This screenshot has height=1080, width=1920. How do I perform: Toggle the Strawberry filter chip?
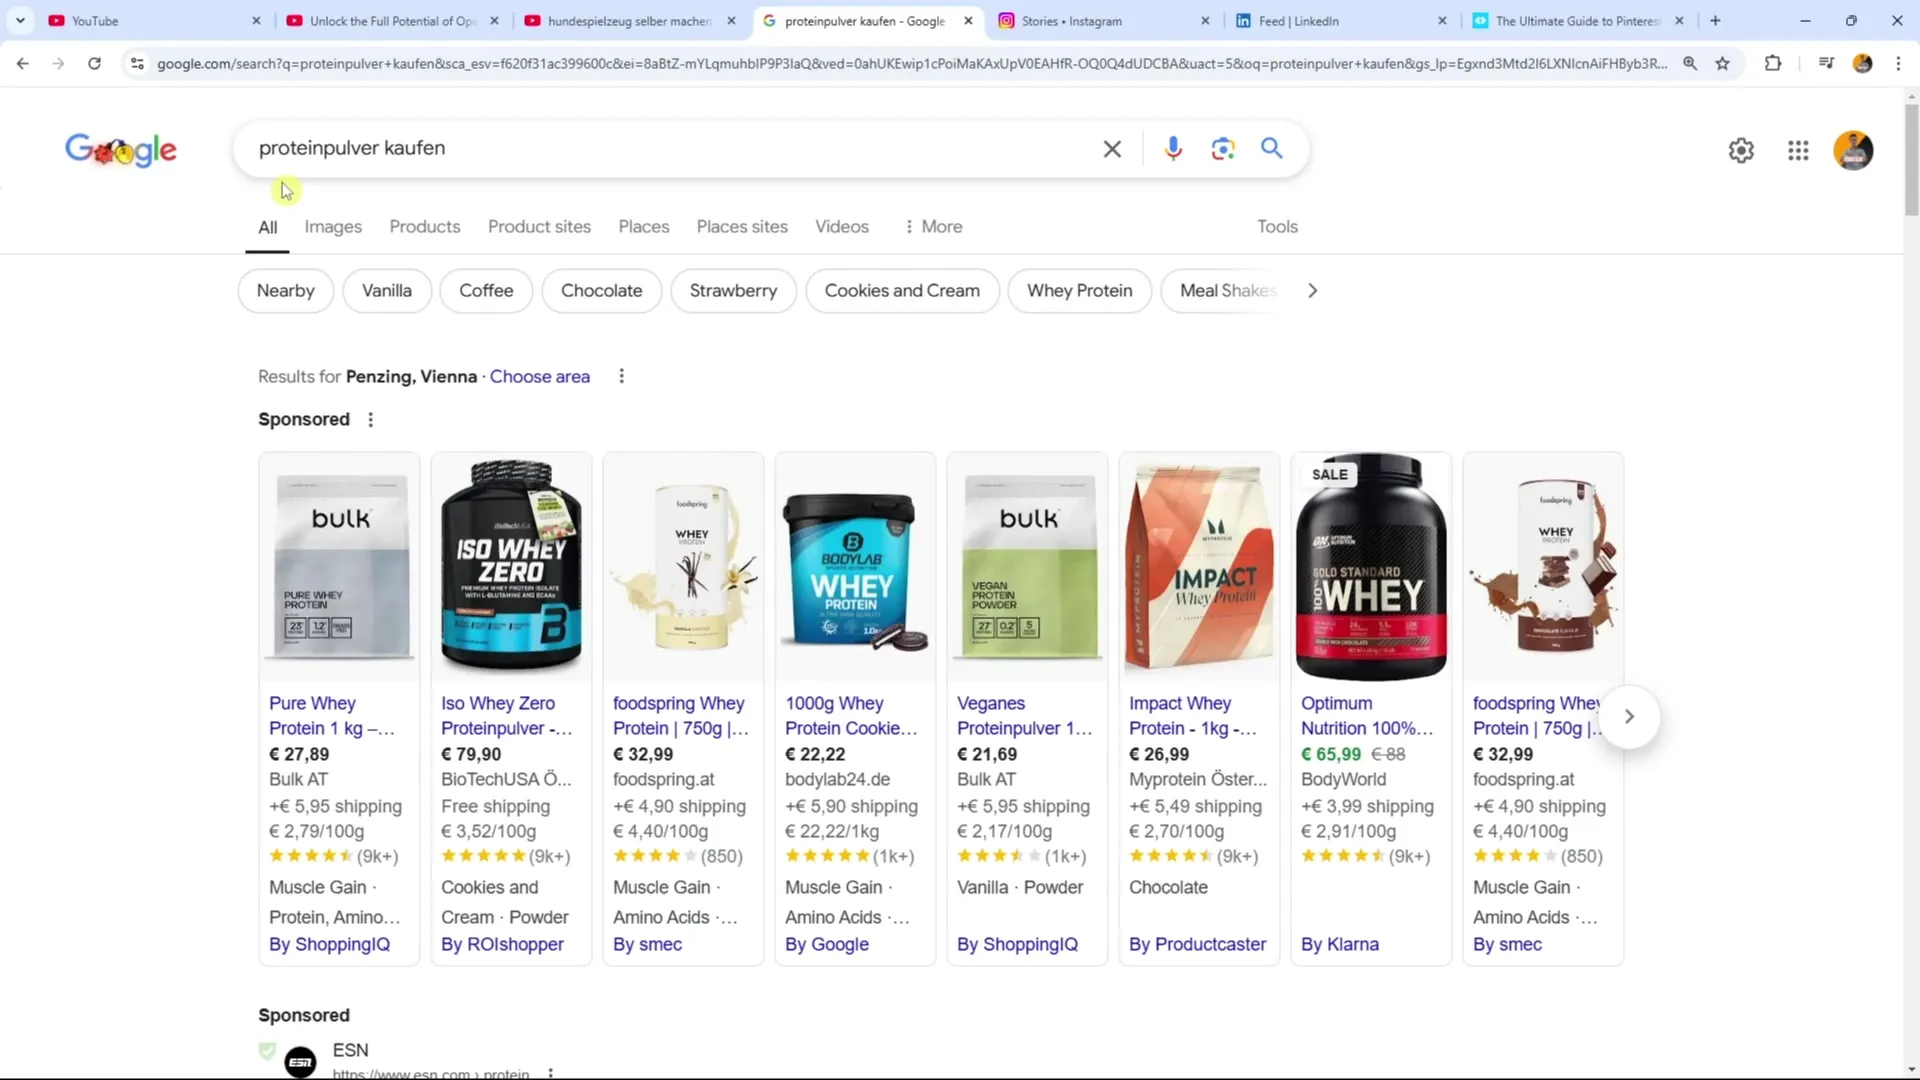pos(733,291)
